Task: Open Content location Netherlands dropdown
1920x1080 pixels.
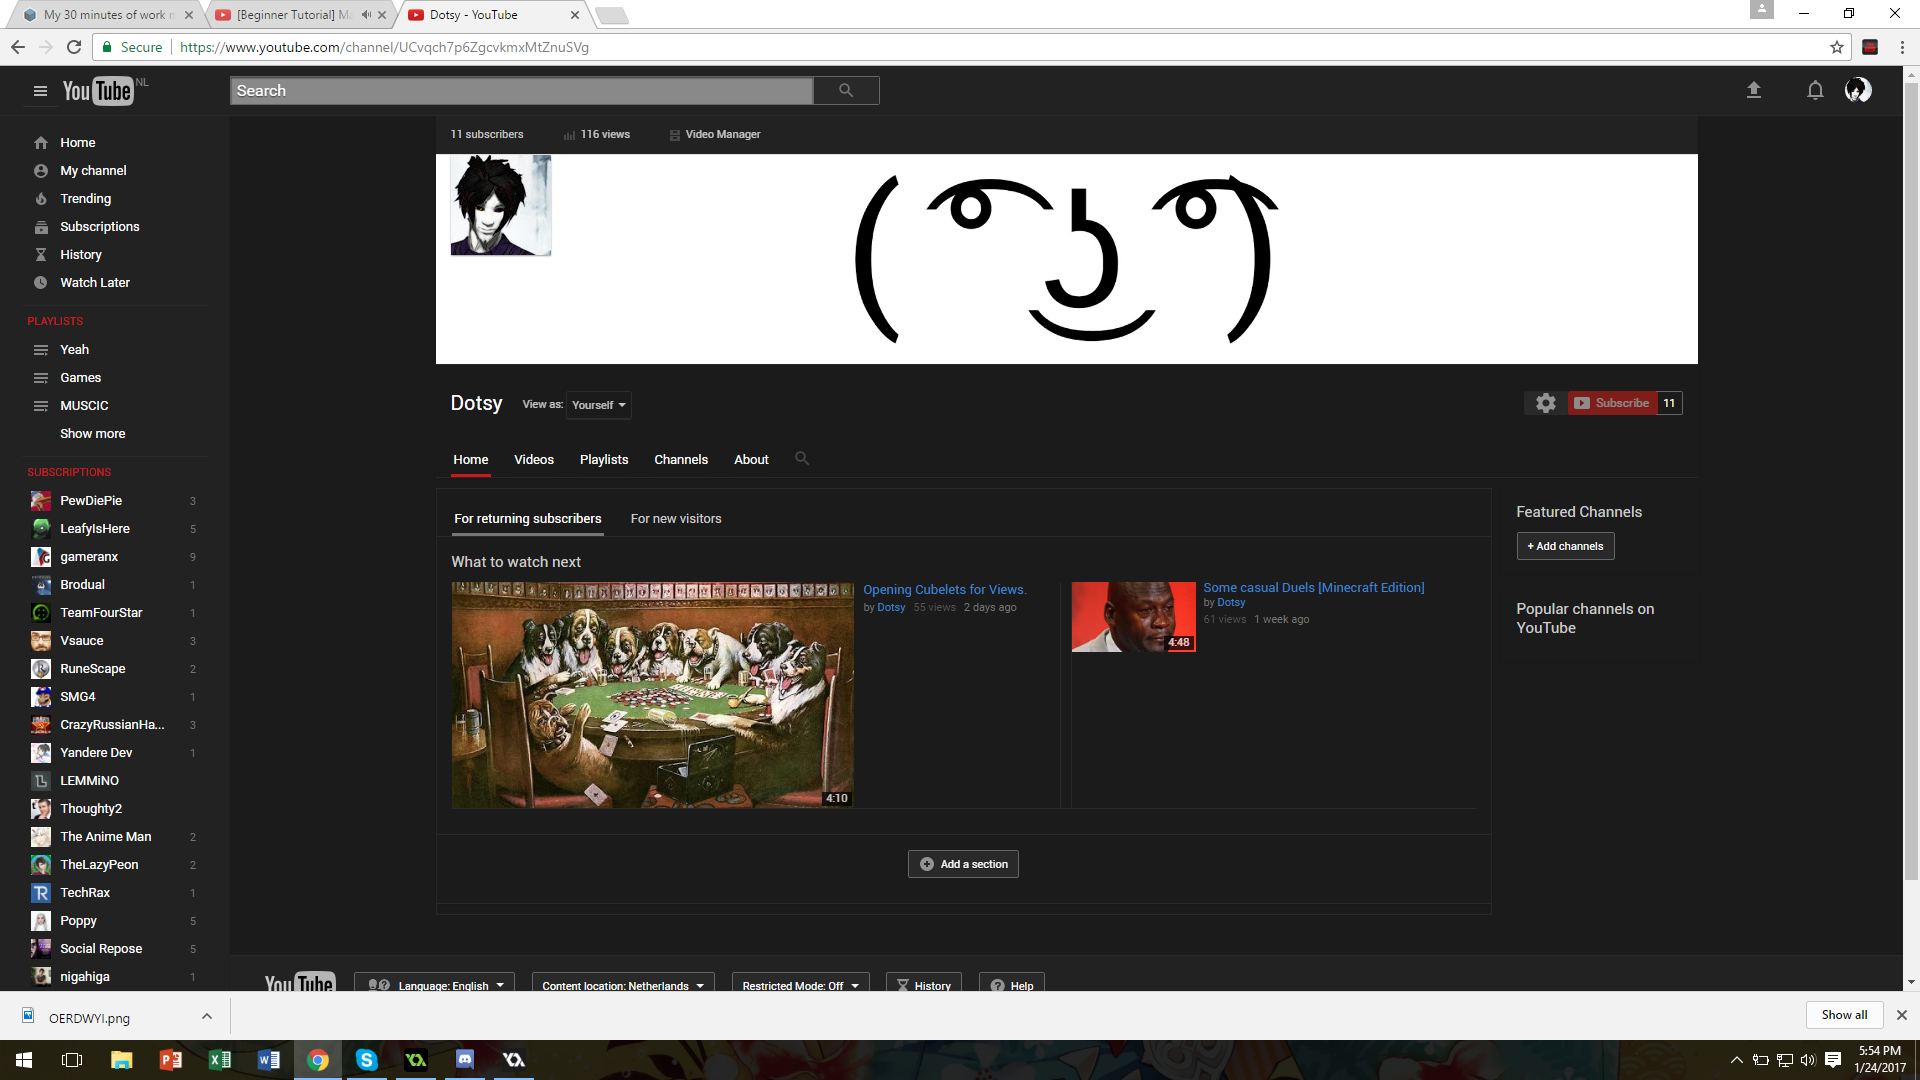Action: [623, 985]
